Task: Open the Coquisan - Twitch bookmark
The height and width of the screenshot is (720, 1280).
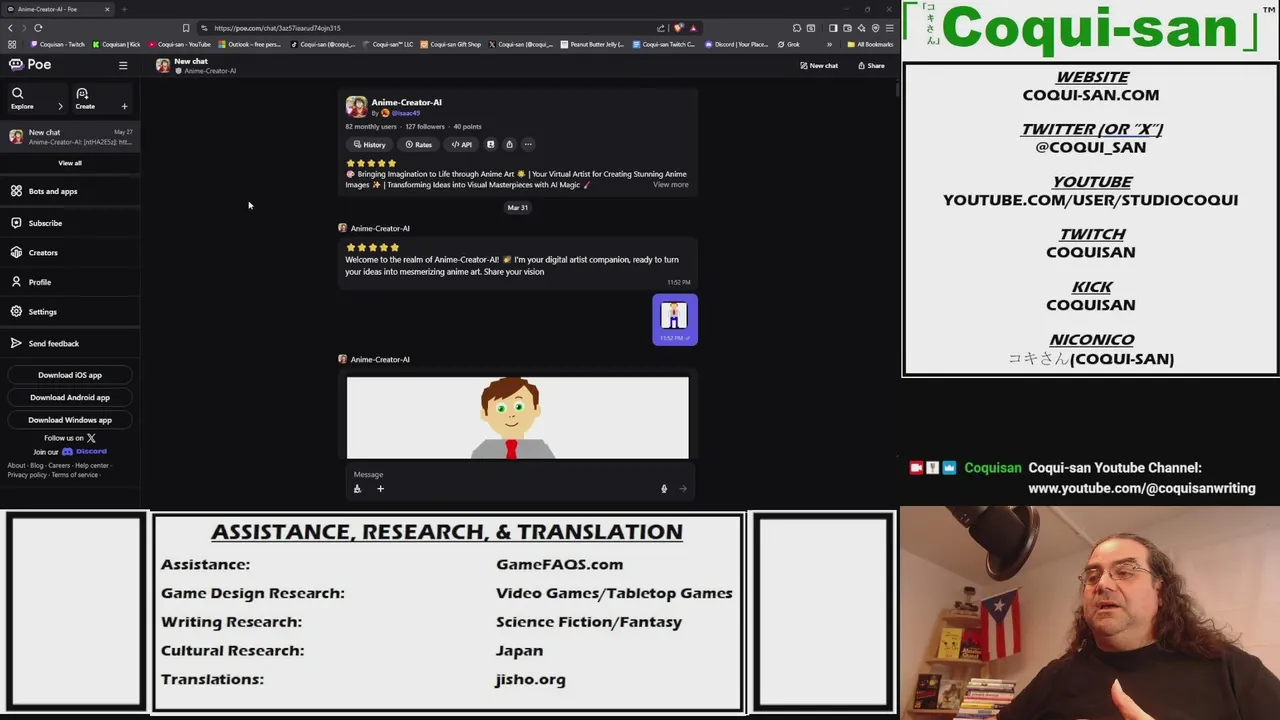Action: (58, 44)
